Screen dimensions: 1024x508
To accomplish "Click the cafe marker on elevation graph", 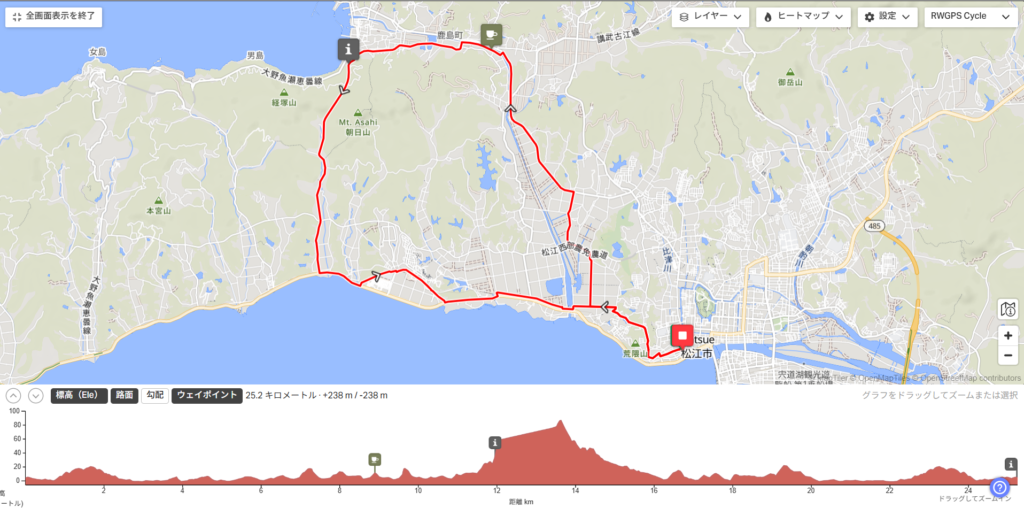I will click(x=374, y=459).
